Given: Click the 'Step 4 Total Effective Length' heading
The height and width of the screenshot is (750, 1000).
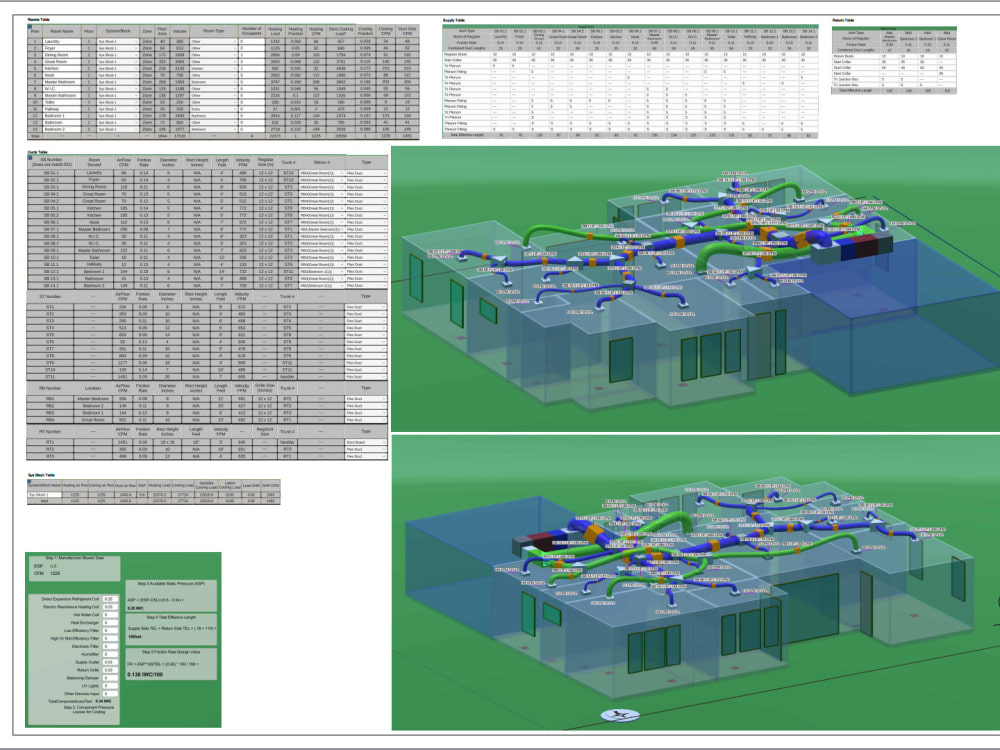Looking at the screenshot, I should tap(171, 617).
